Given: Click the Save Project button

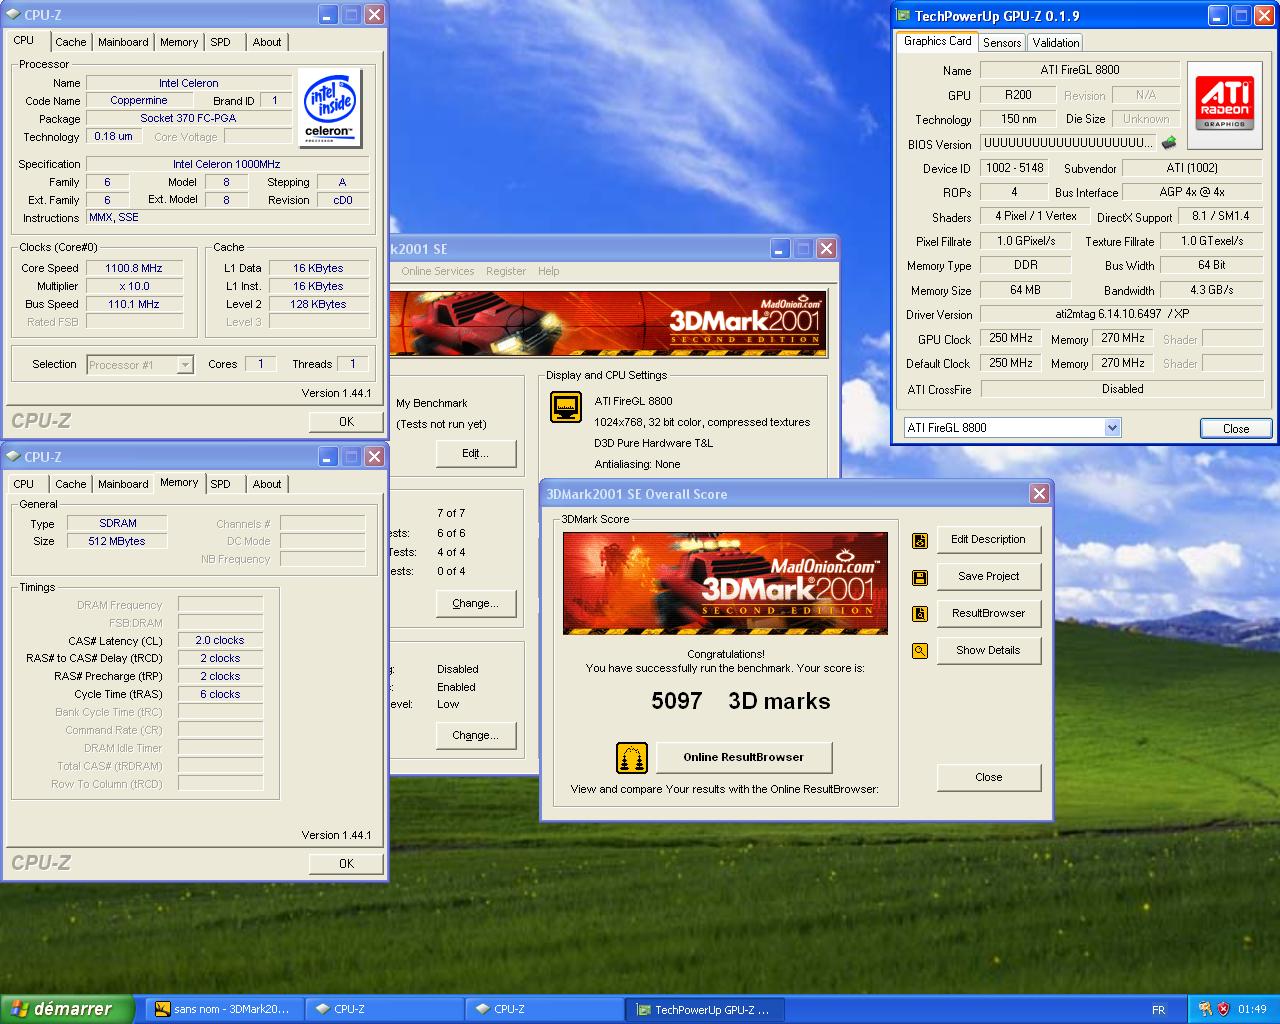Looking at the screenshot, I should (988, 577).
